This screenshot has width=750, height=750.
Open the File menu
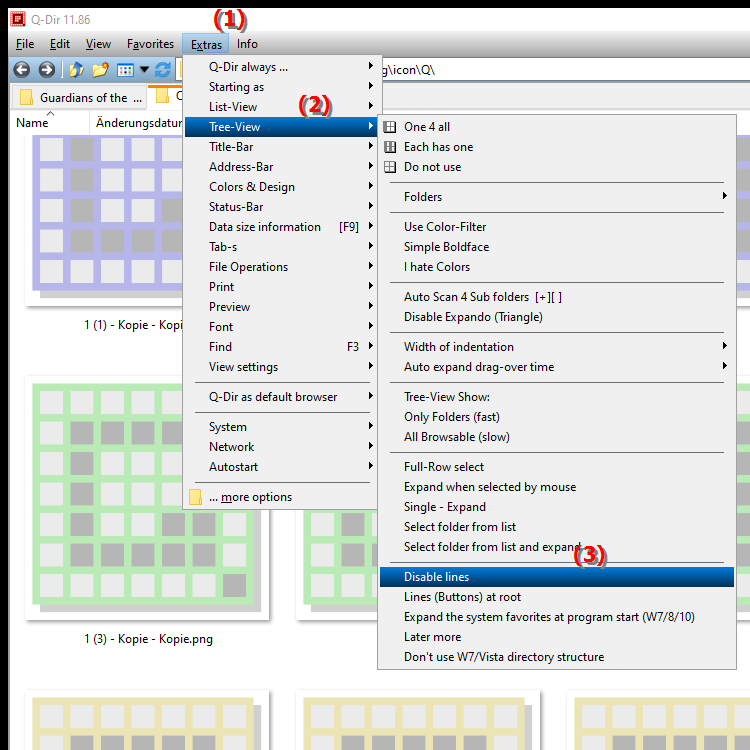(25, 44)
